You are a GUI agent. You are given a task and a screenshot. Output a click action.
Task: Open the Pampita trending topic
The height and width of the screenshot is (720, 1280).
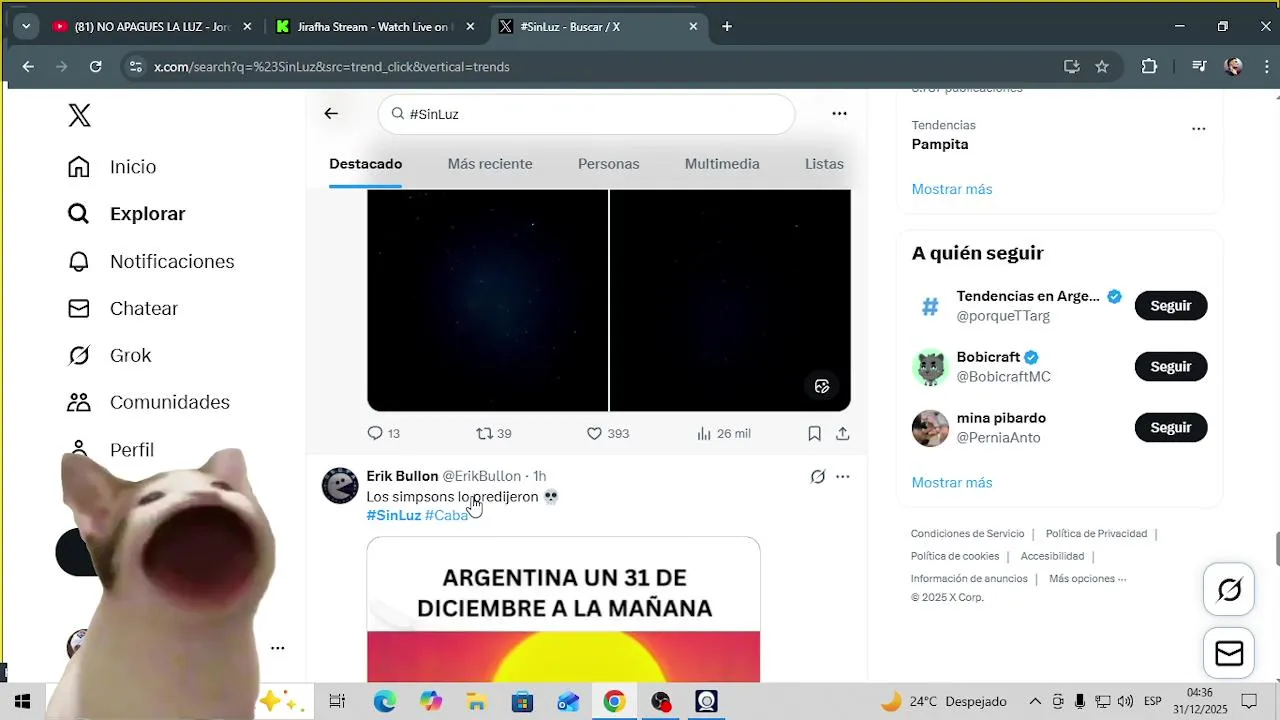coord(940,144)
